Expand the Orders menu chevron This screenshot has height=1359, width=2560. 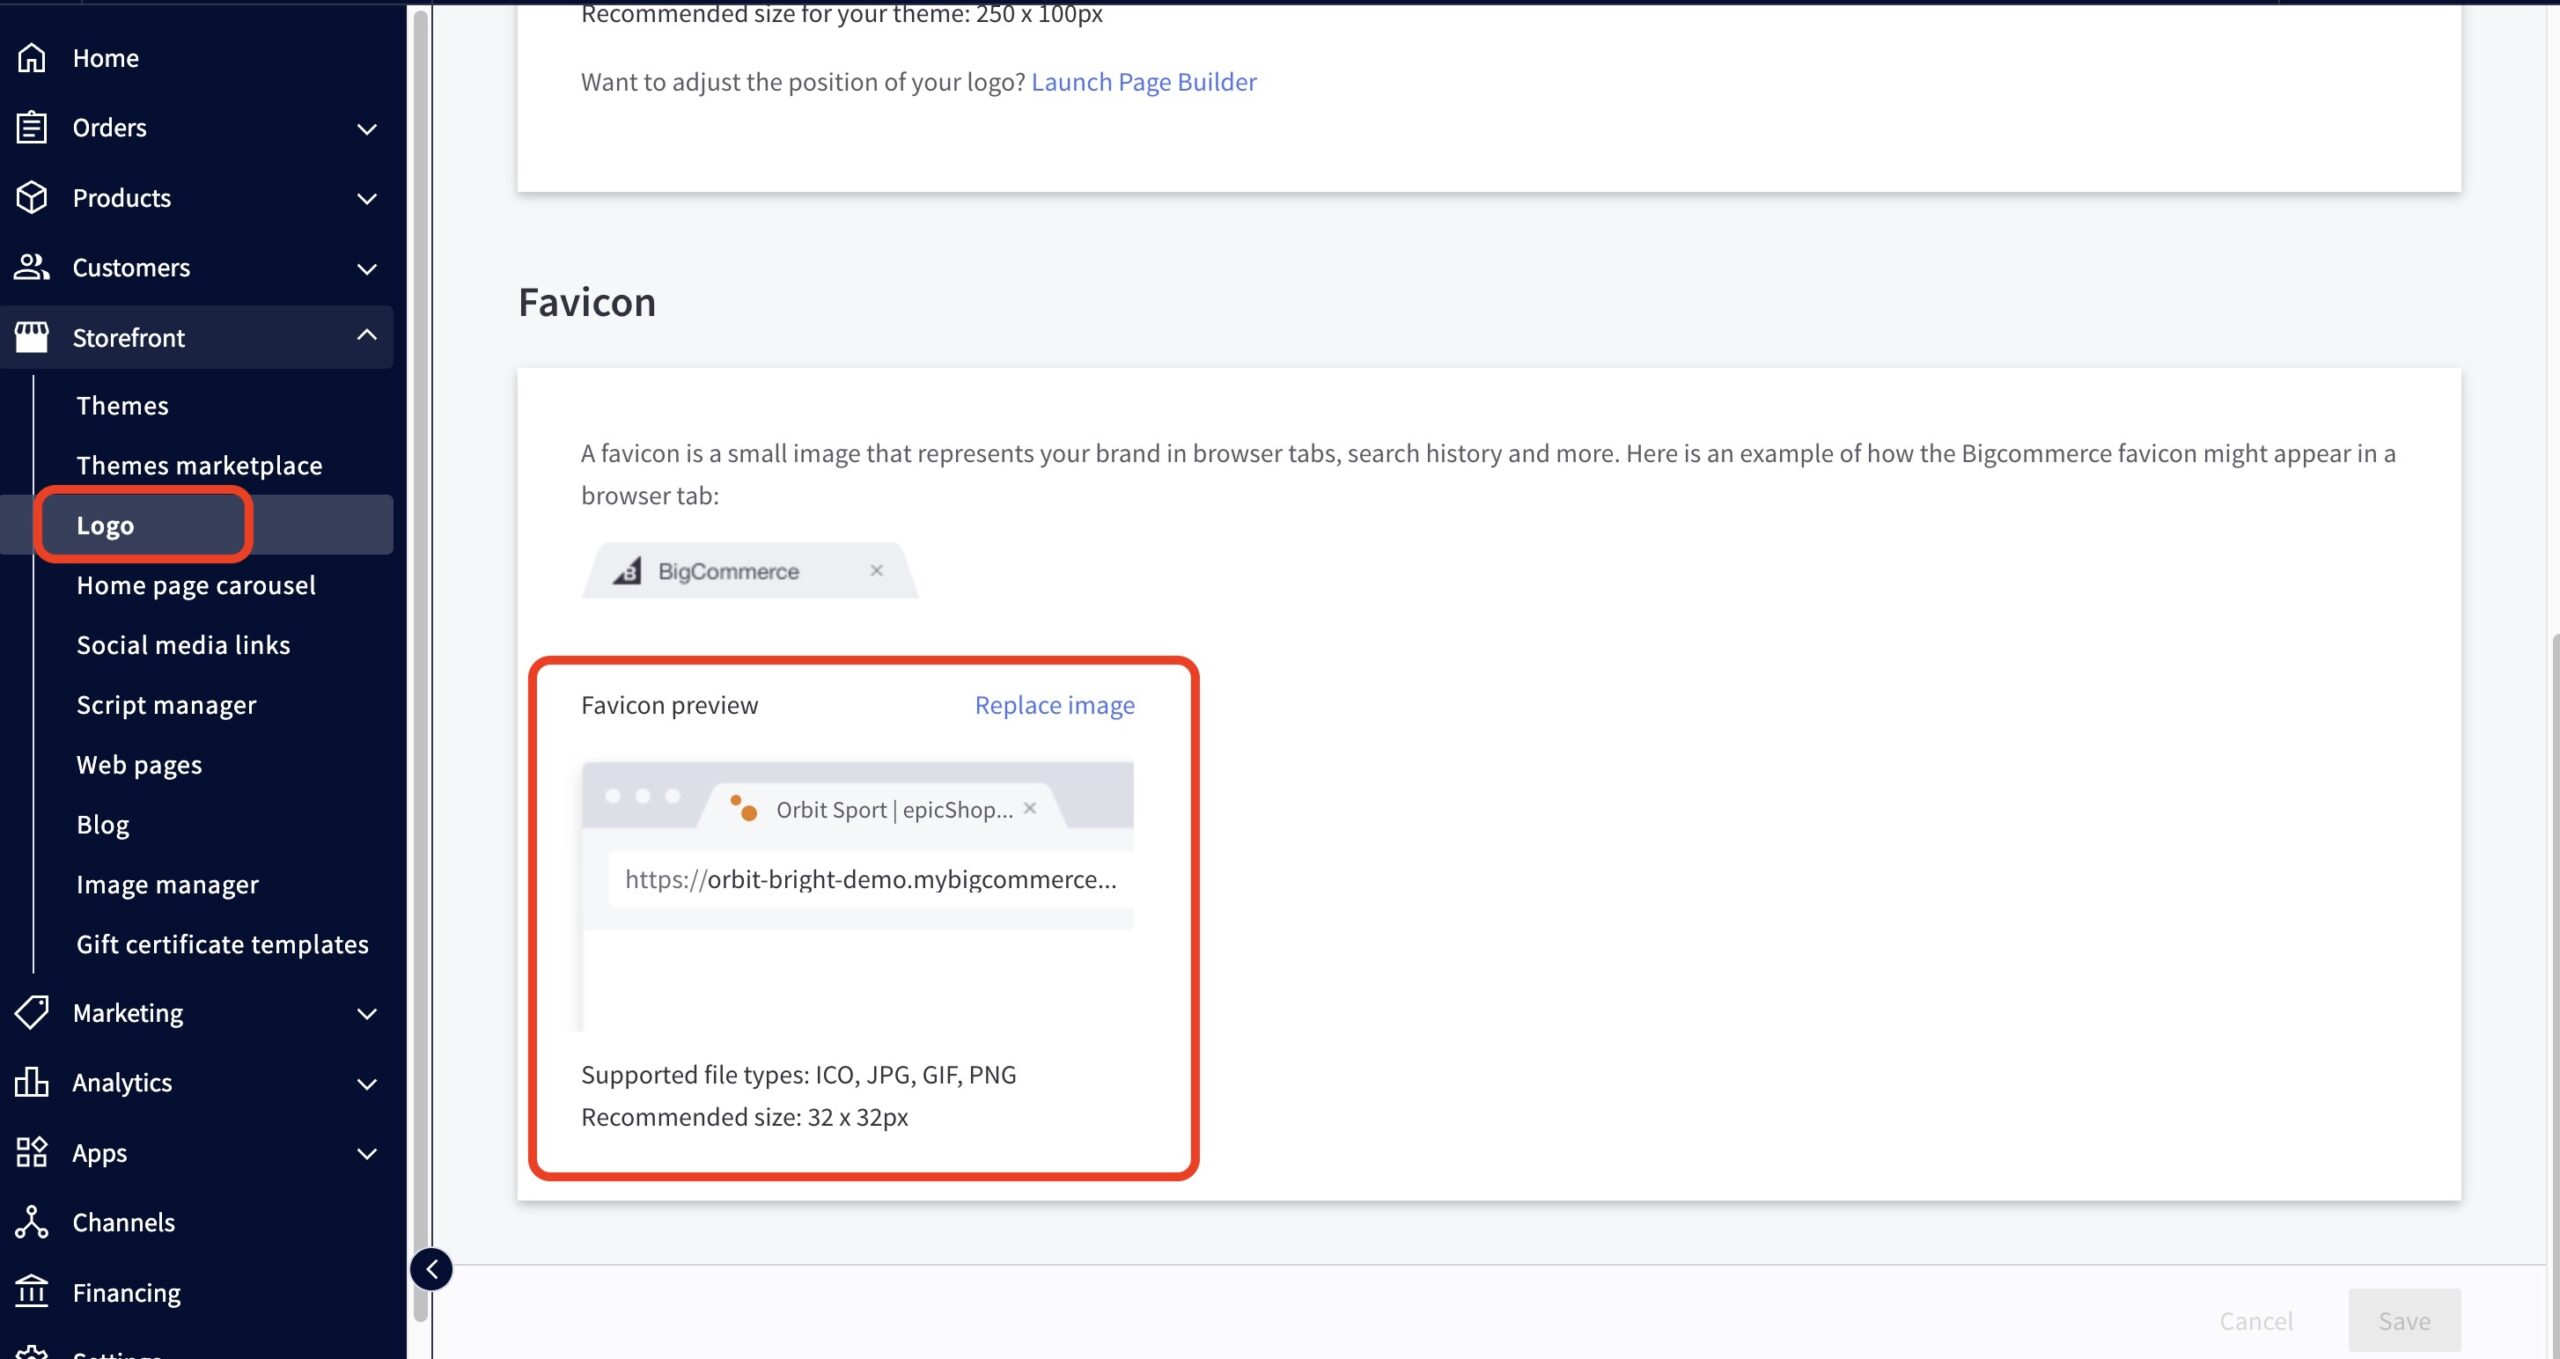coord(367,129)
